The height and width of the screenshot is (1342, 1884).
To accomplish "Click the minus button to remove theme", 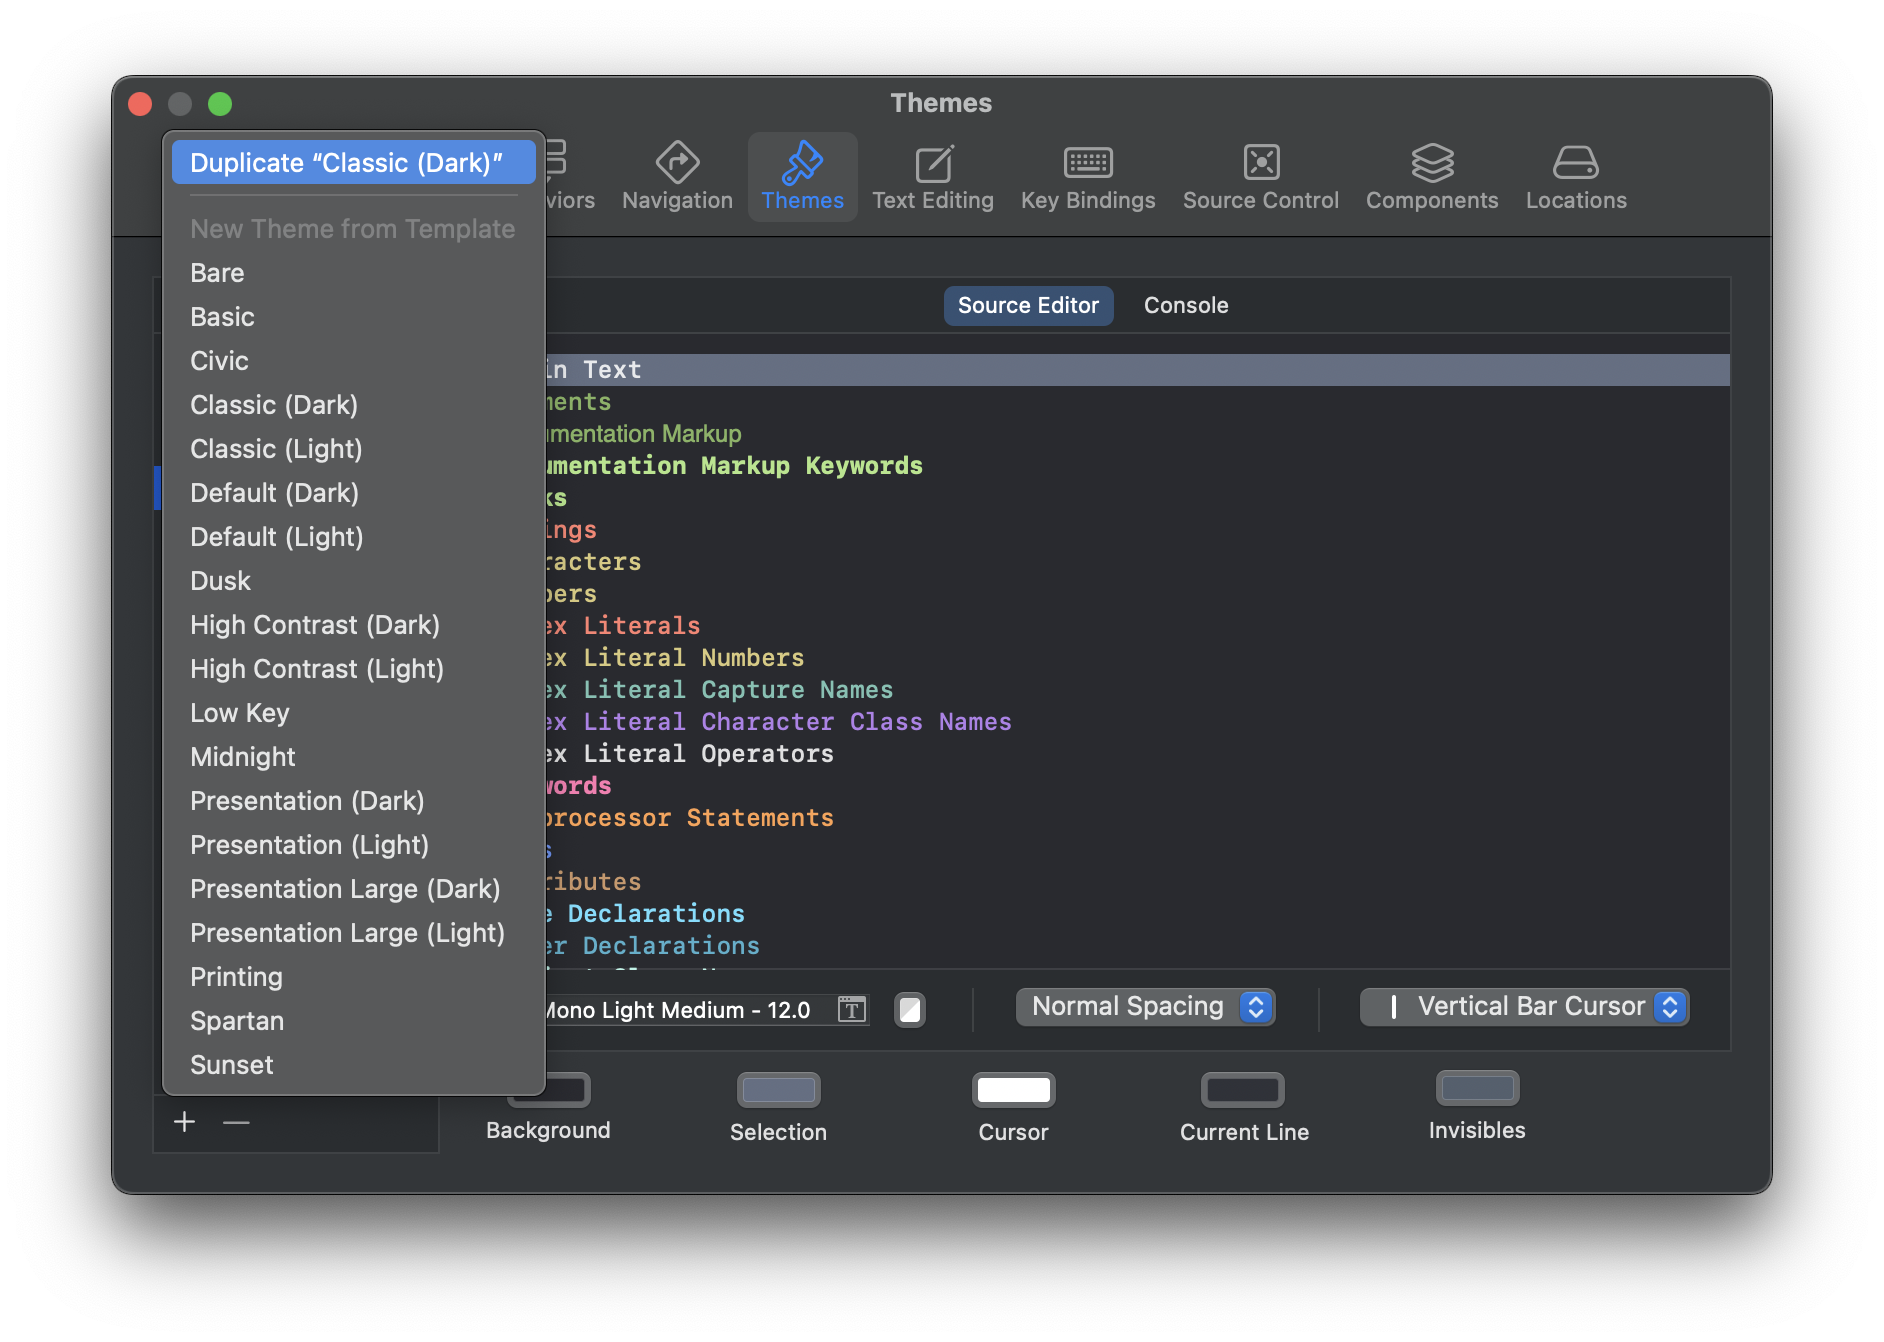I will tap(236, 1122).
